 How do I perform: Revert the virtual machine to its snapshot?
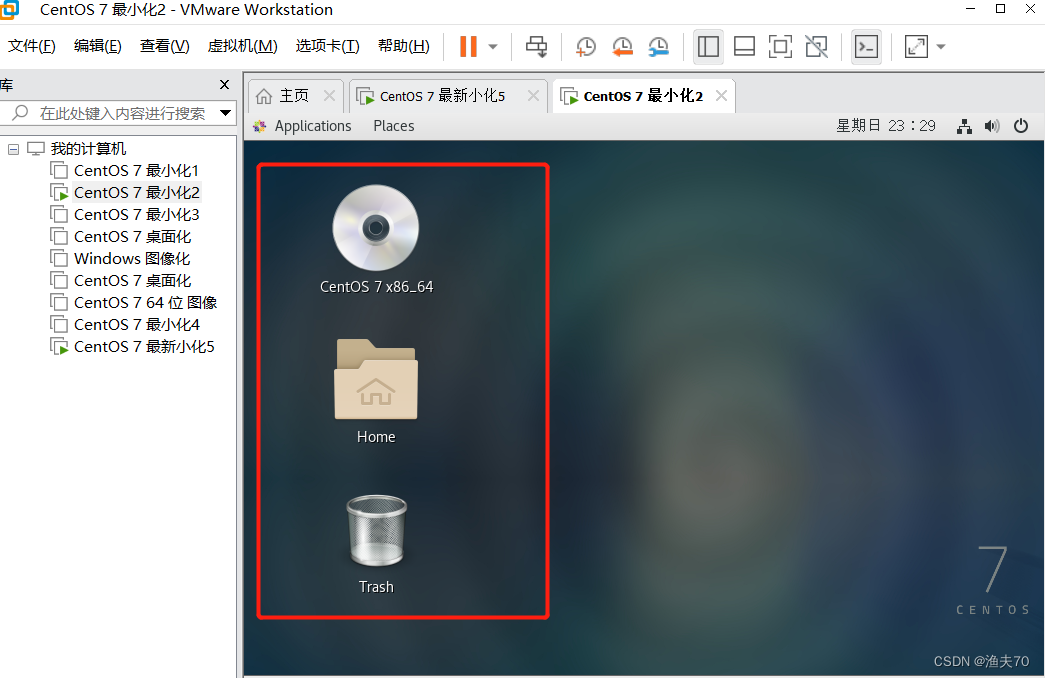point(622,47)
